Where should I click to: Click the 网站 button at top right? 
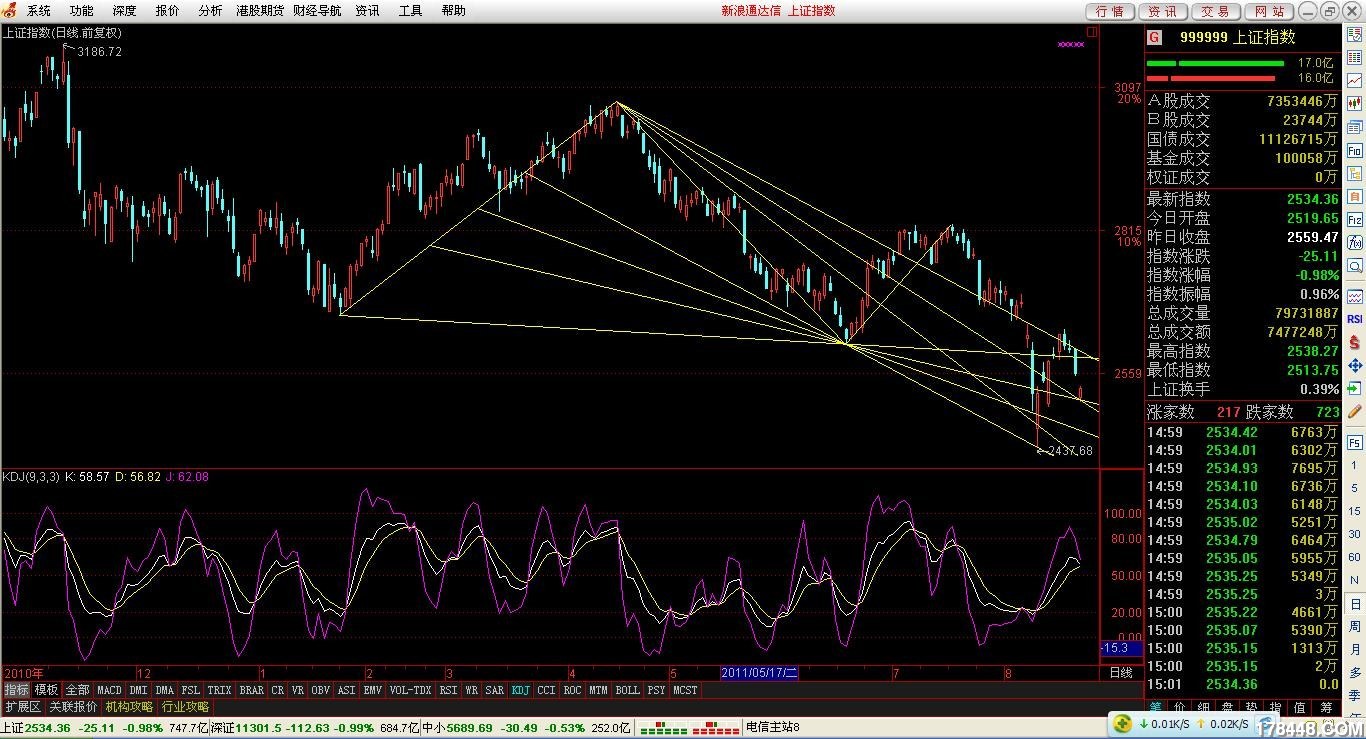(x=1268, y=11)
